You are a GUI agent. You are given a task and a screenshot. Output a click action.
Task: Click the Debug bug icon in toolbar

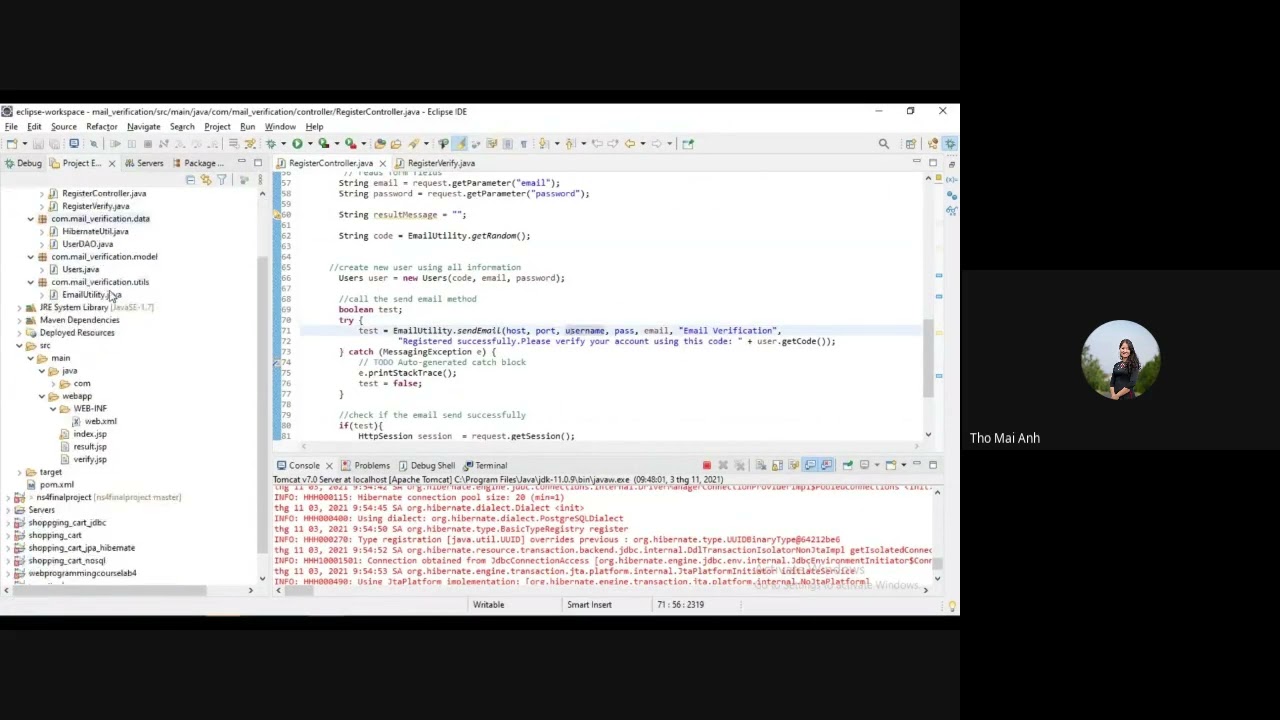[x=270, y=143]
